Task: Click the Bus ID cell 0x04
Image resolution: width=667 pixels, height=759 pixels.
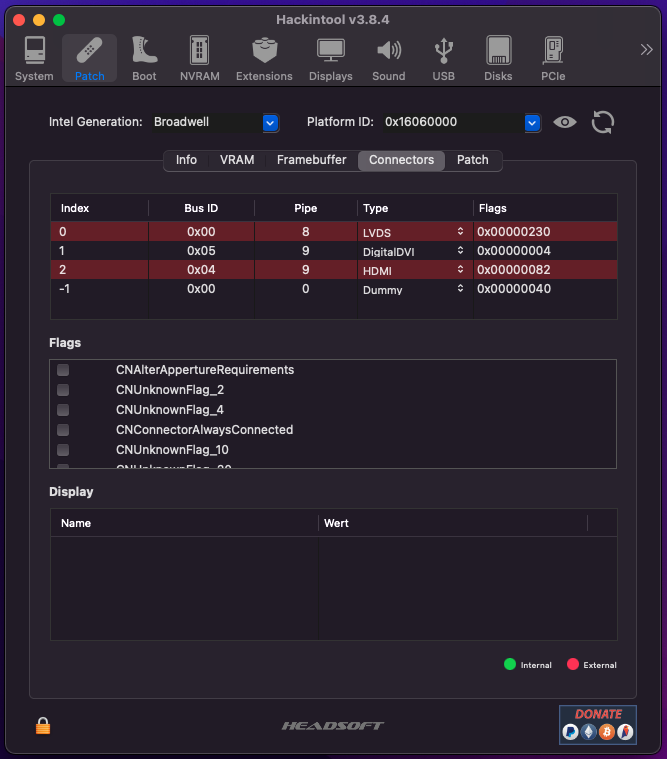Action: tap(201, 270)
